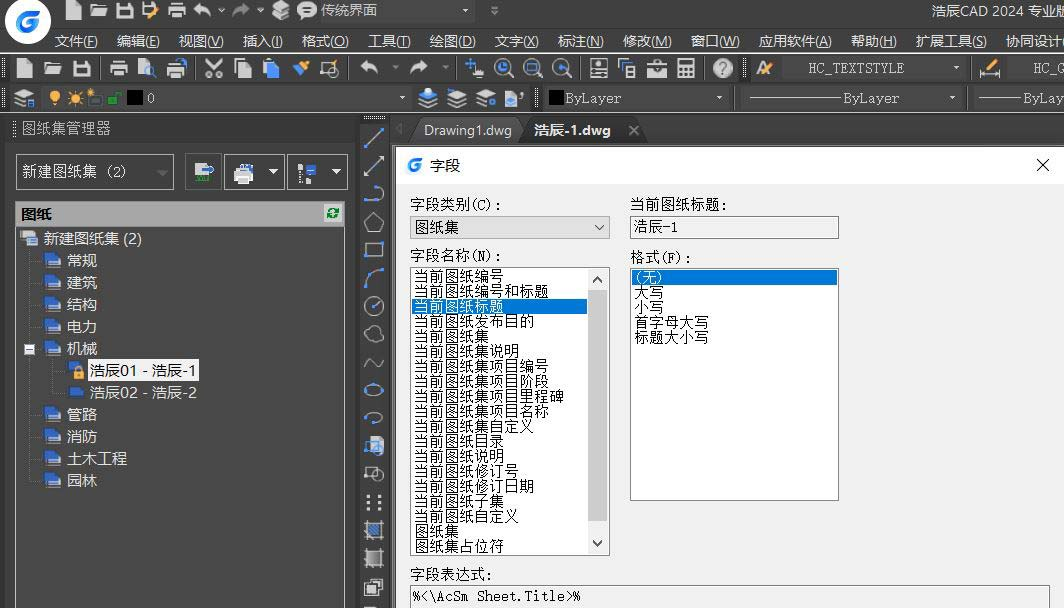Open the ByLayer linetype dropdown

pyautogui.click(x=952, y=98)
